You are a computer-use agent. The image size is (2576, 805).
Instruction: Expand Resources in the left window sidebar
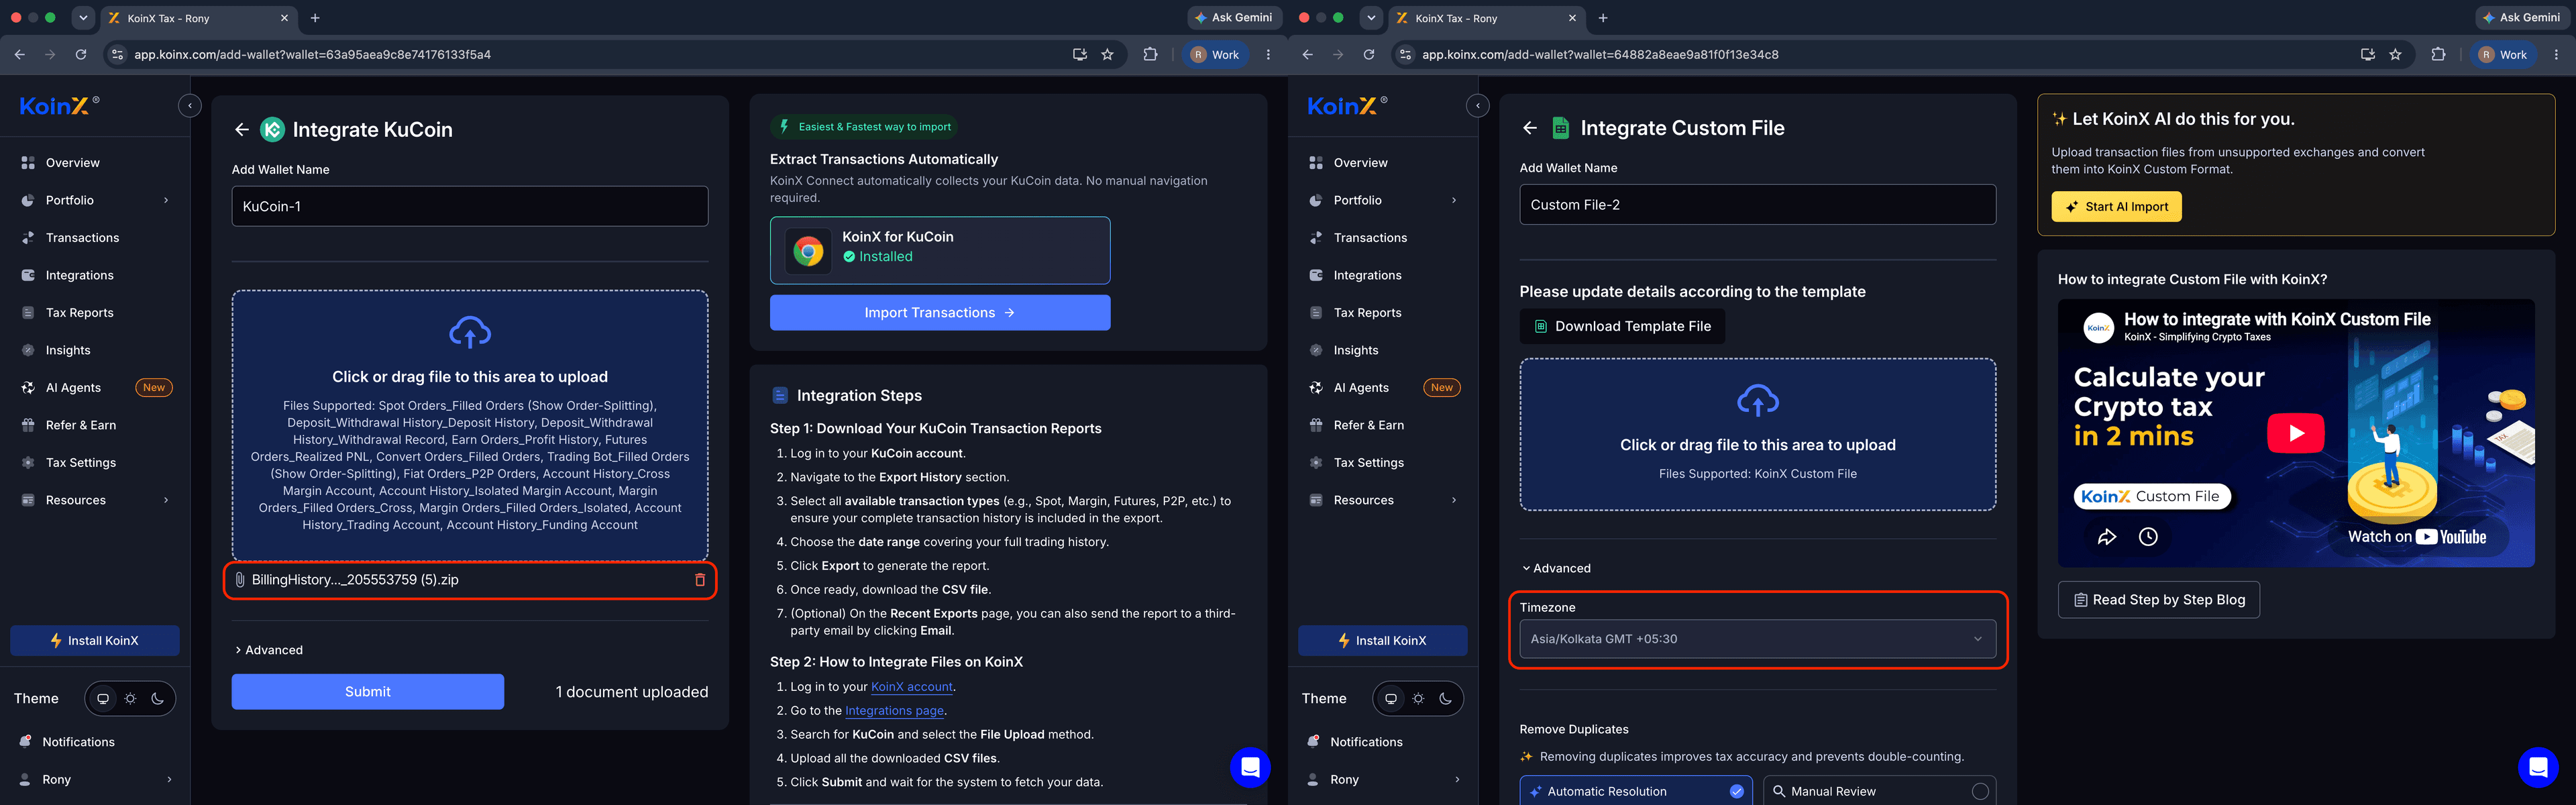(95, 500)
